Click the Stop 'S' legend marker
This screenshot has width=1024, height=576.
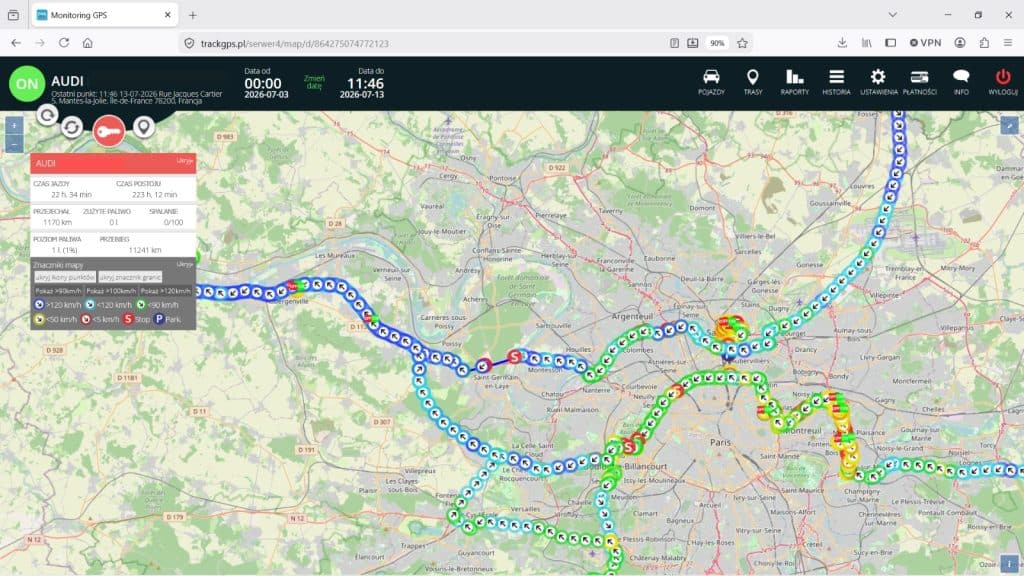pyautogui.click(x=128, y=319)
